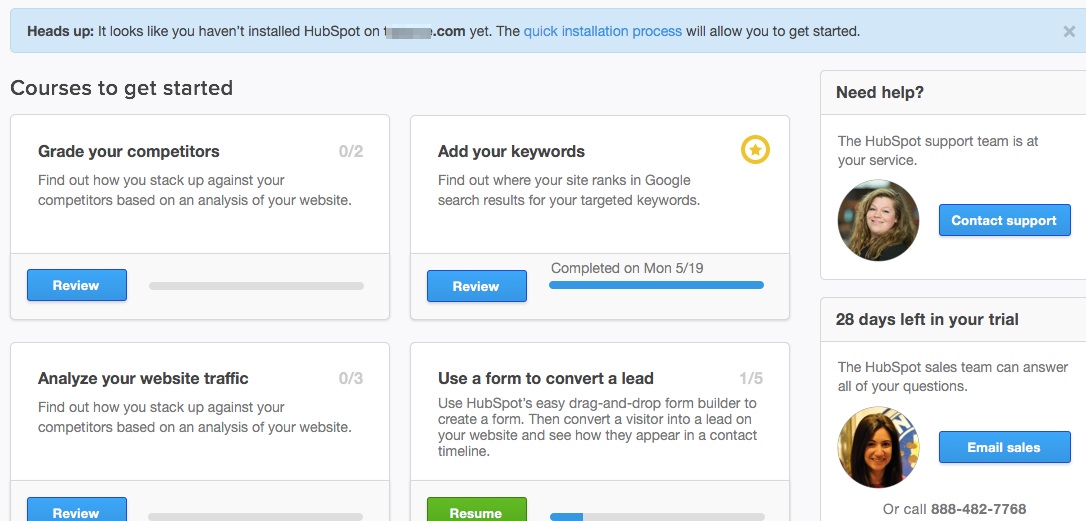Resume the Use a form to convert a lead course
The image size is (1086, 521).
pos(477,511)
